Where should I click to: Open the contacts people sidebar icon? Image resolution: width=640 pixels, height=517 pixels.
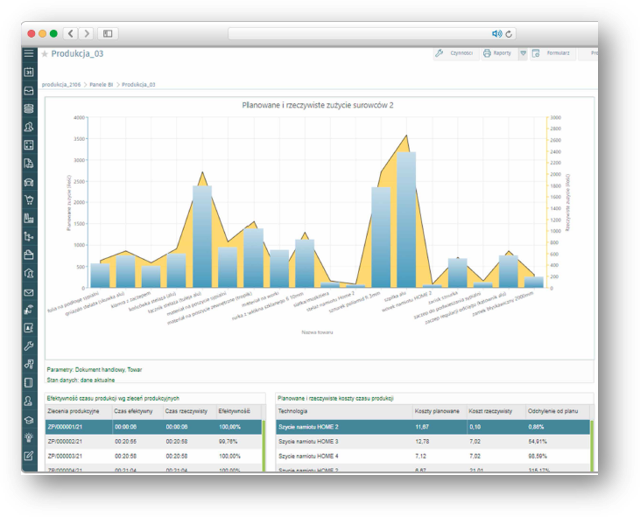click(29, 127)
